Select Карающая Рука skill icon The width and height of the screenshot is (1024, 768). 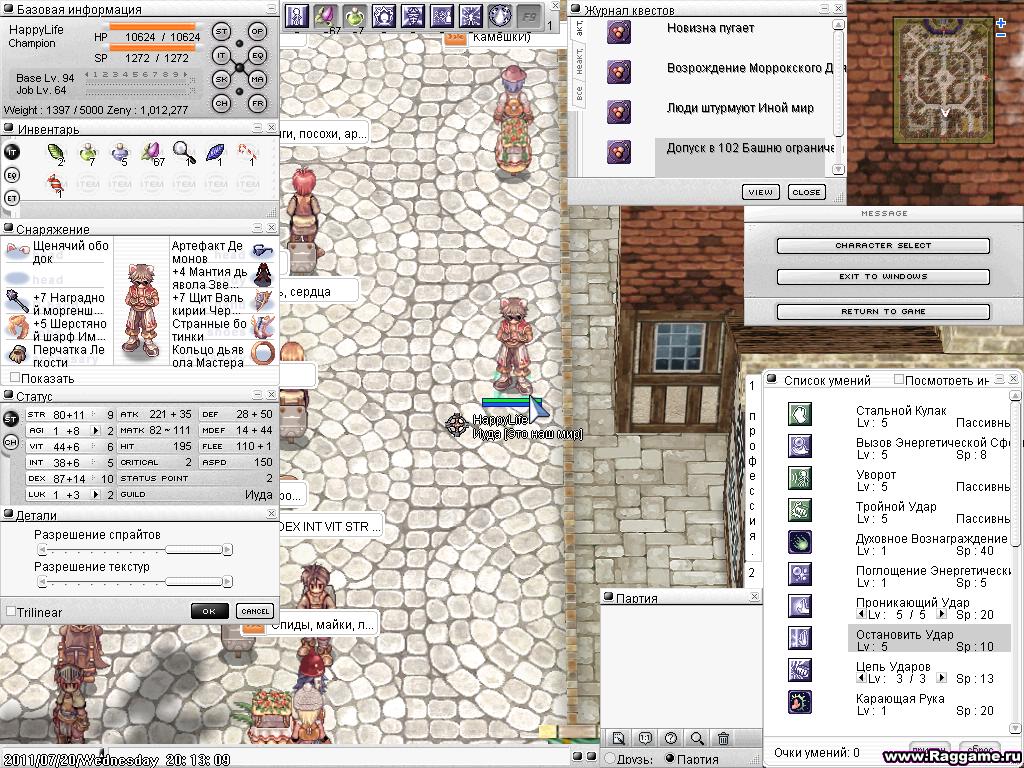click(799, 702)
